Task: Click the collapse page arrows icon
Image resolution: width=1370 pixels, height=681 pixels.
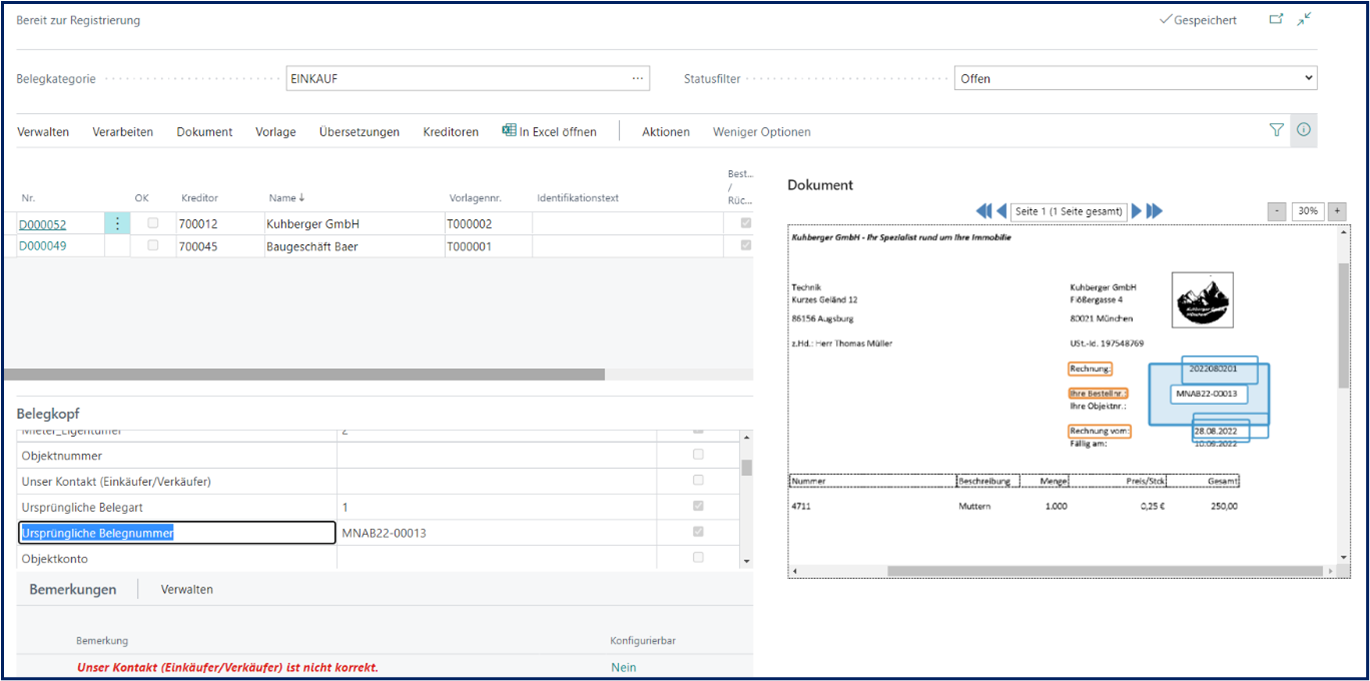Action: pos(1304,19)
